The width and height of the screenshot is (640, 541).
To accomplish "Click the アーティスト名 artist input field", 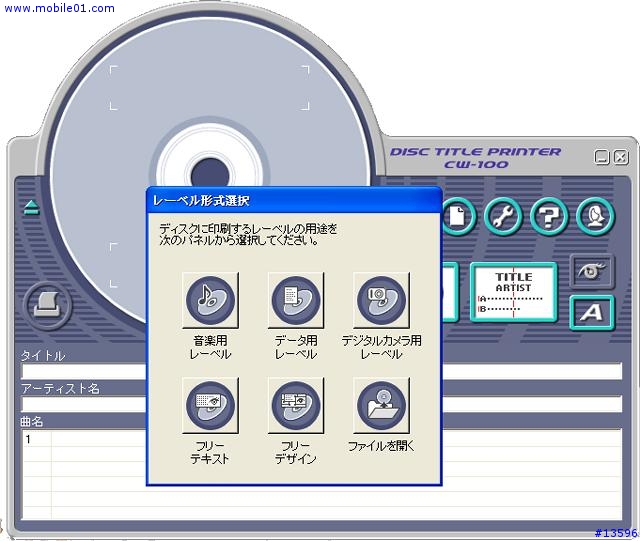I will (322, 404).
